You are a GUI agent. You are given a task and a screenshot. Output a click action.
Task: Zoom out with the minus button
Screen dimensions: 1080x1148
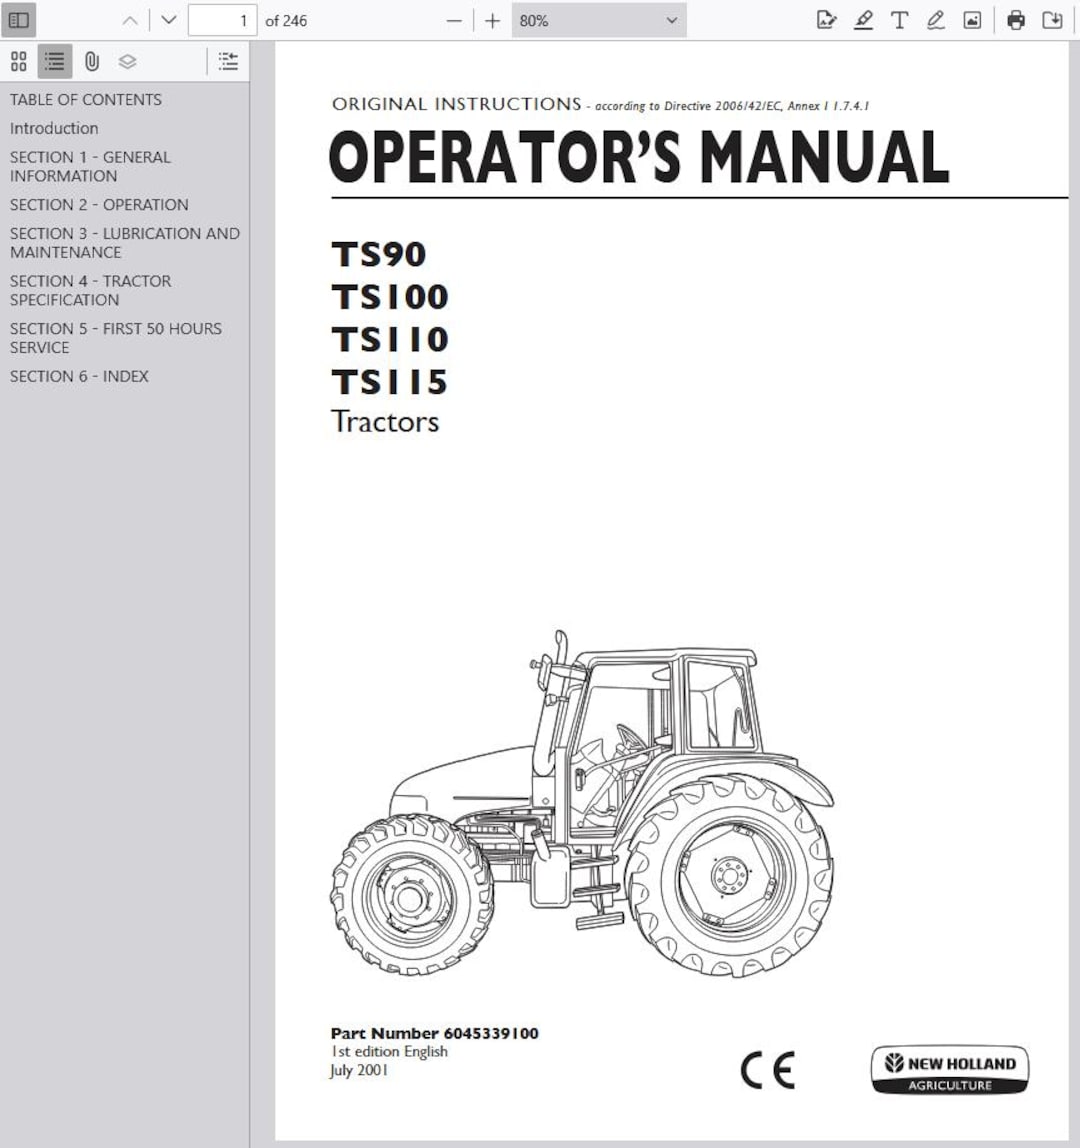(x=454, y=21)
